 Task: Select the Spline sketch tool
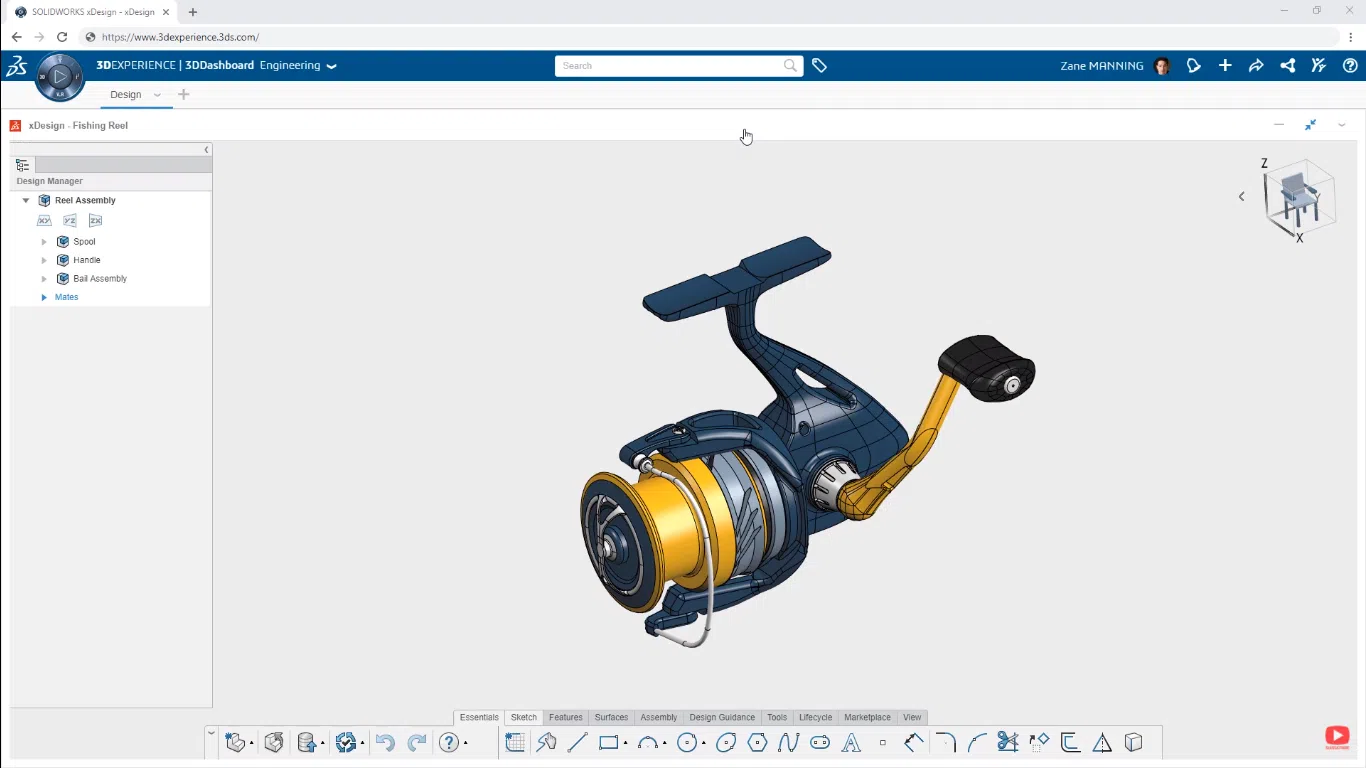click(791, 742)
